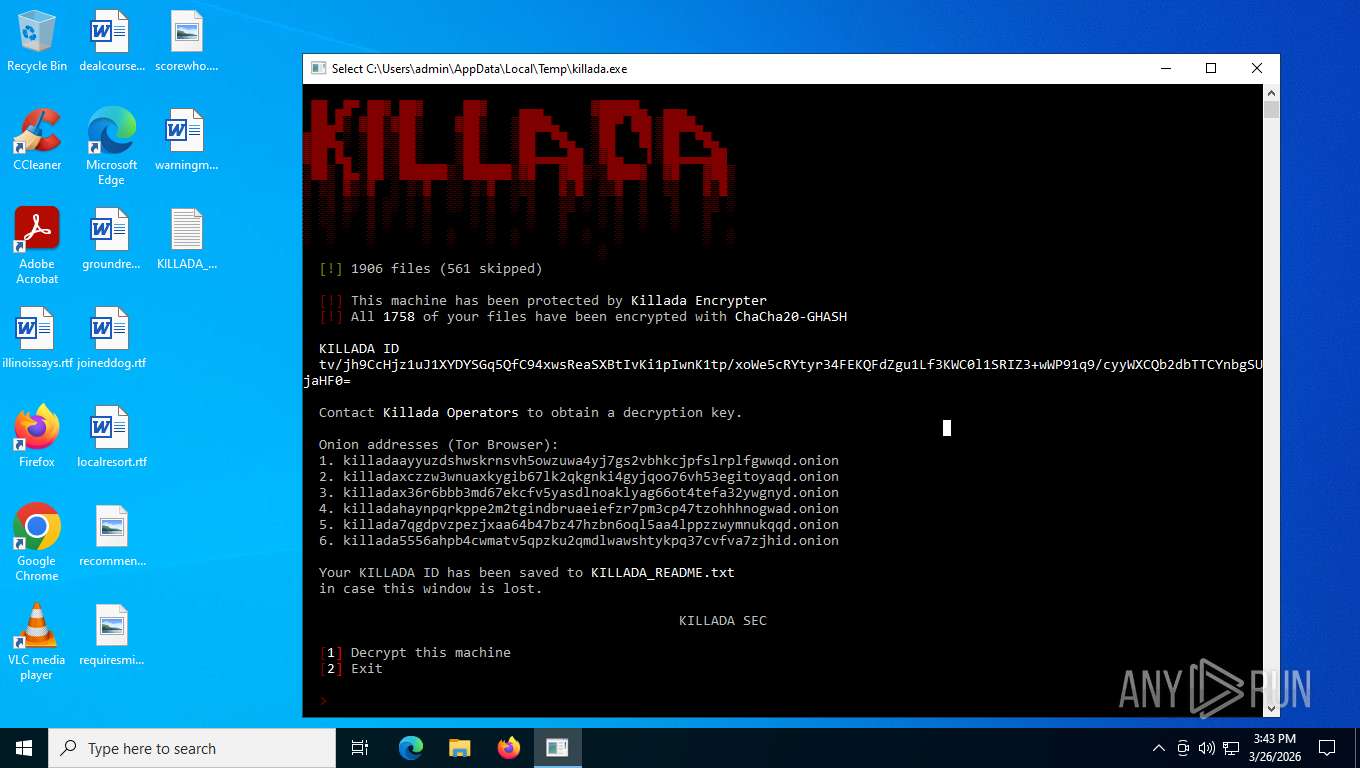Close the killada.exe console window
Image resolution: width=1360 pixels, height=768 pixels.
[1257, 69]
